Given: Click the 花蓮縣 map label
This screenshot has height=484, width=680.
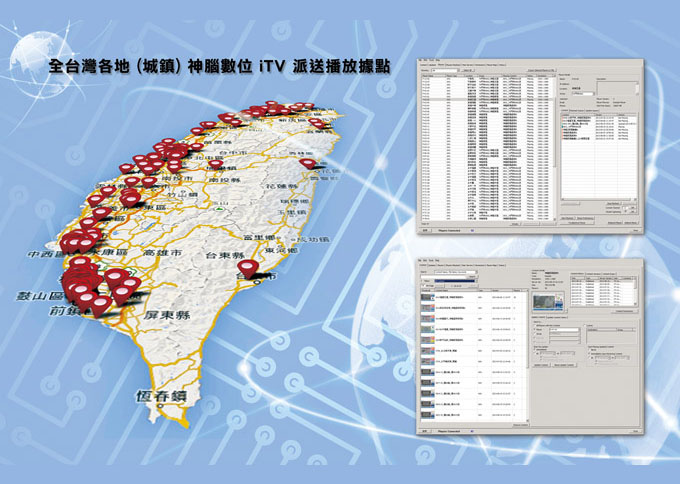Looking at the screenshot, I should pos(282,186).
